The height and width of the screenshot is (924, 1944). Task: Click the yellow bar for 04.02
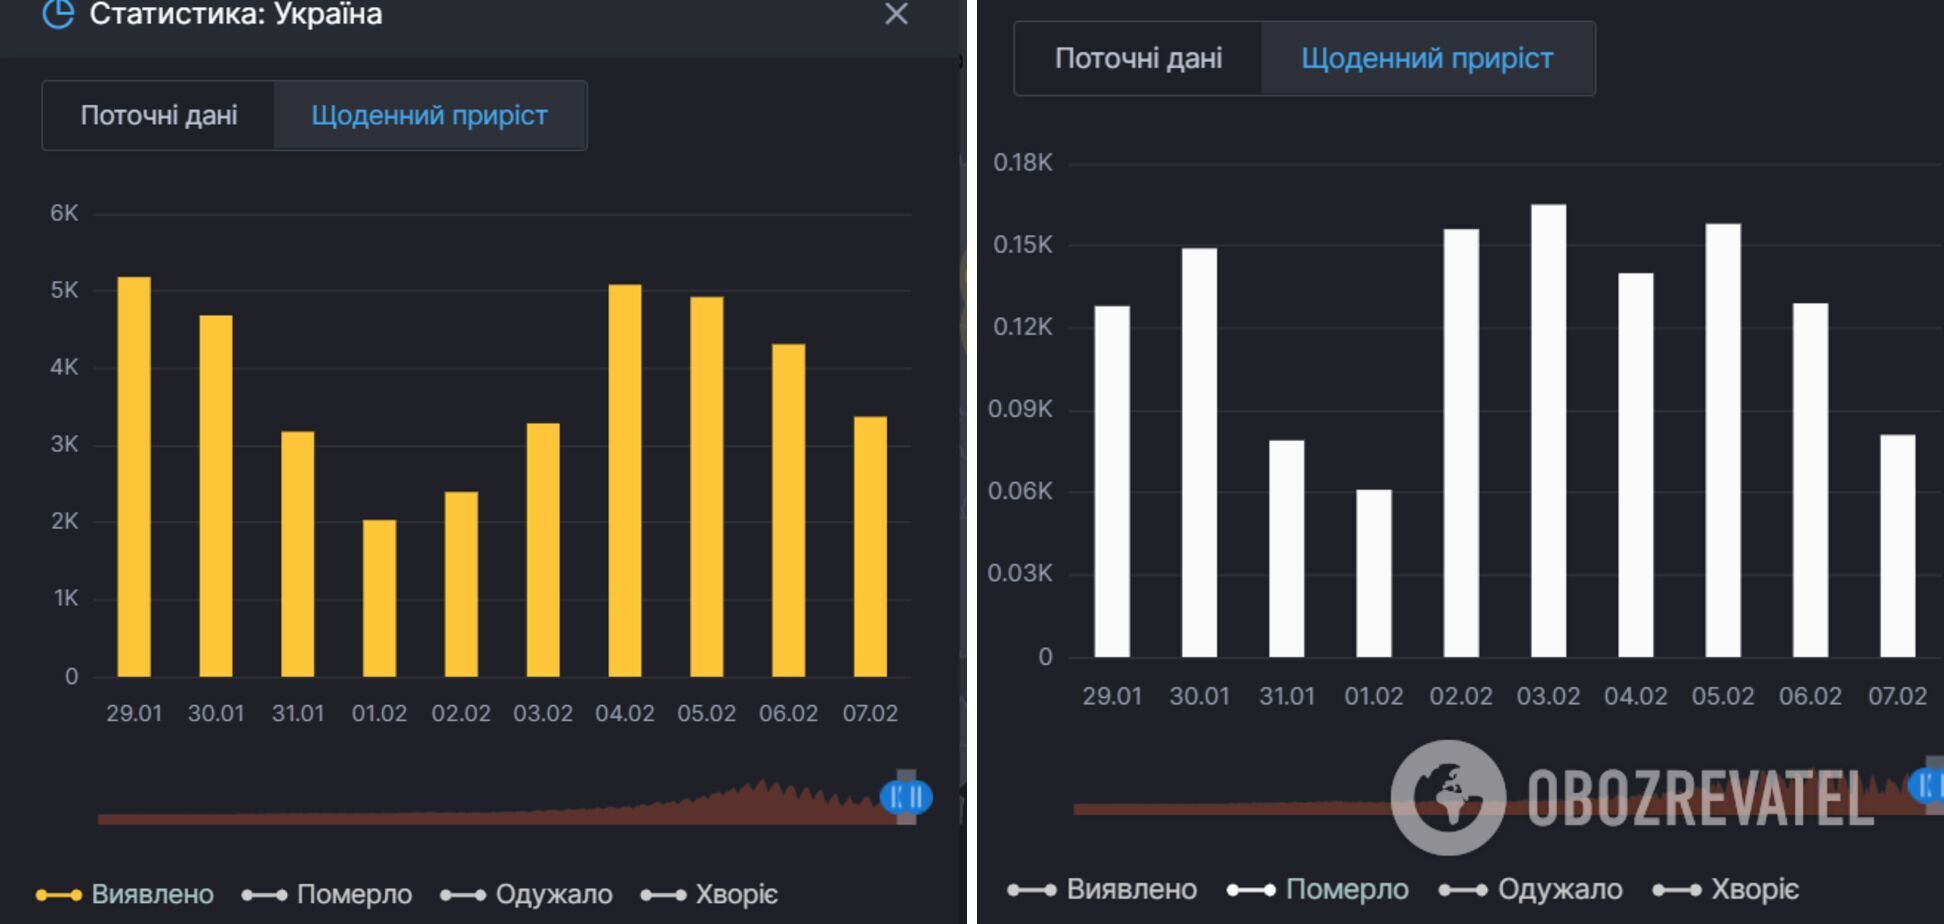[625, 481]
